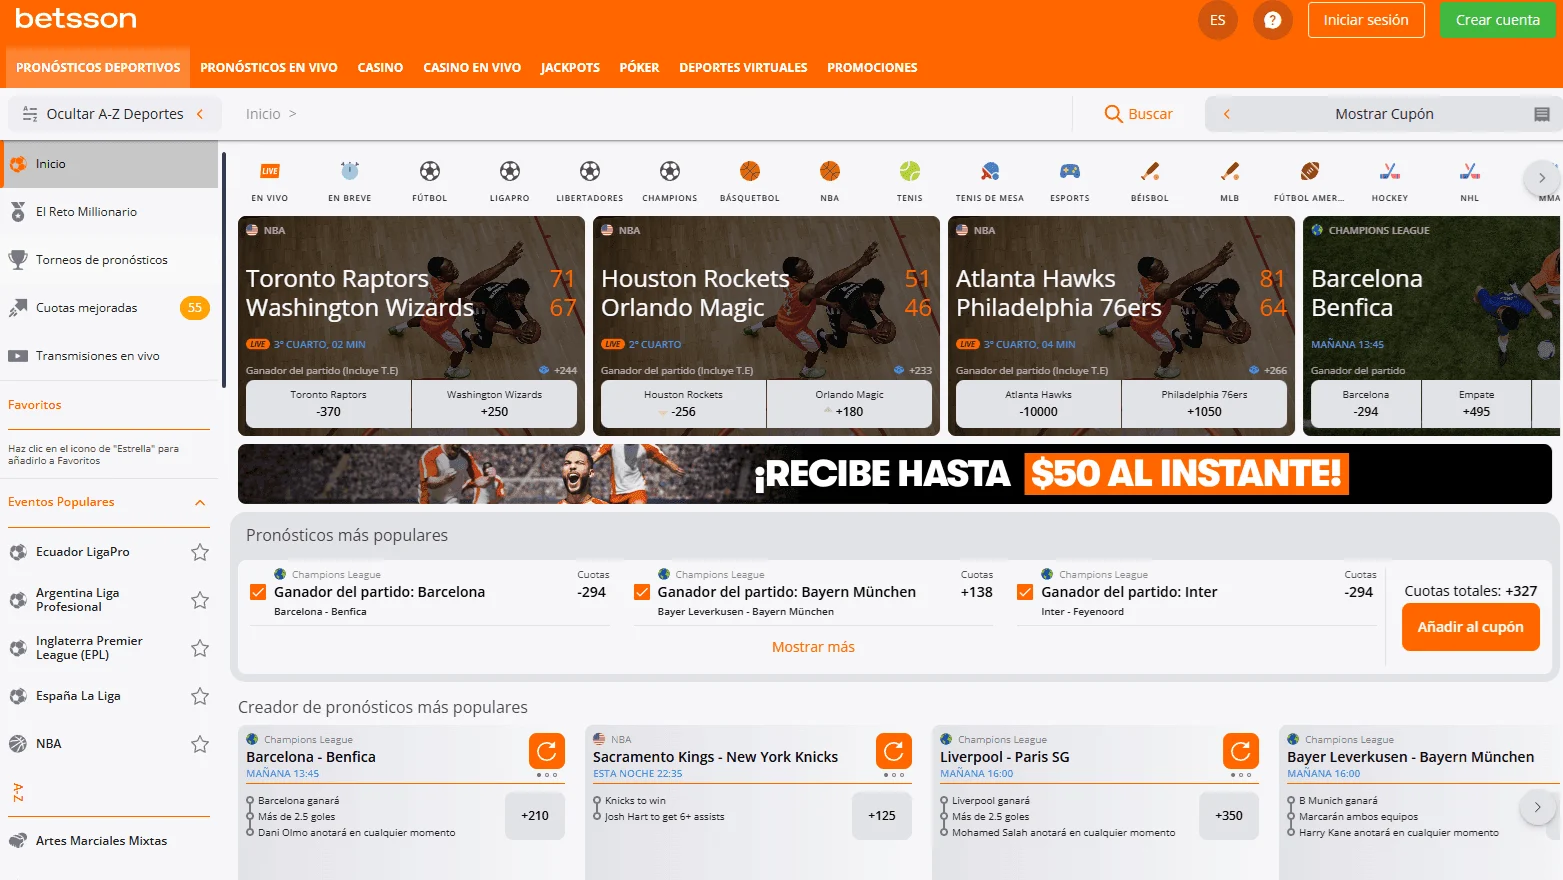Open Transmisiones en vivo sidebar item

point(110,356)
